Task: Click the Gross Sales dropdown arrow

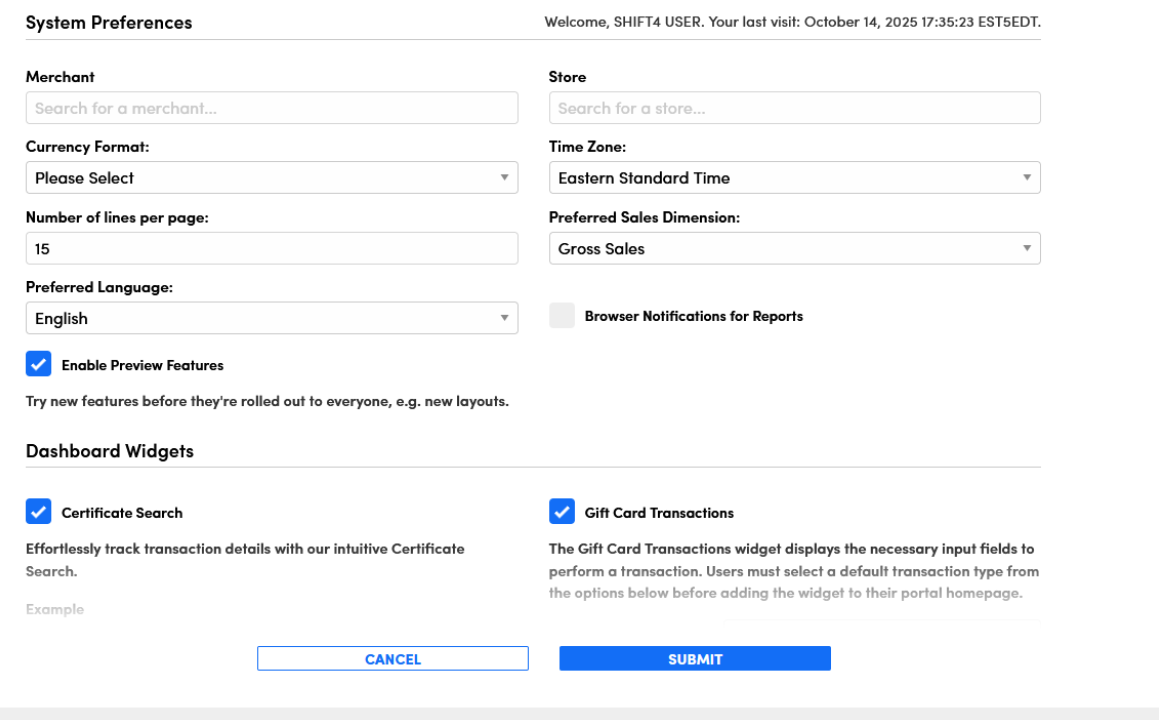Action: (x=1026, y=249)
